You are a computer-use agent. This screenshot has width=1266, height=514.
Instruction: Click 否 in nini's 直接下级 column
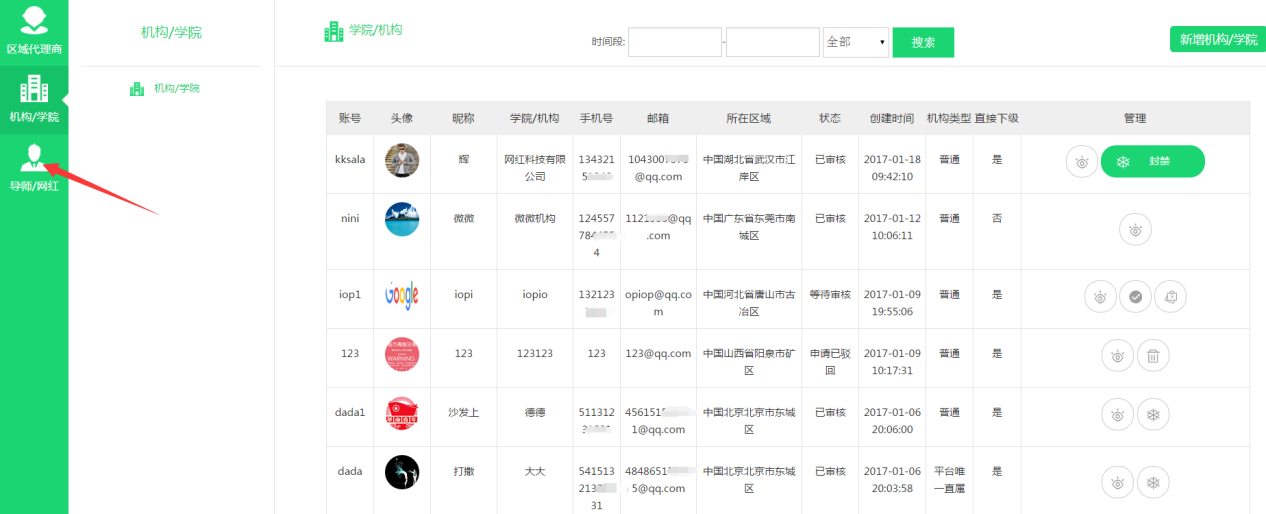point(996,218)
